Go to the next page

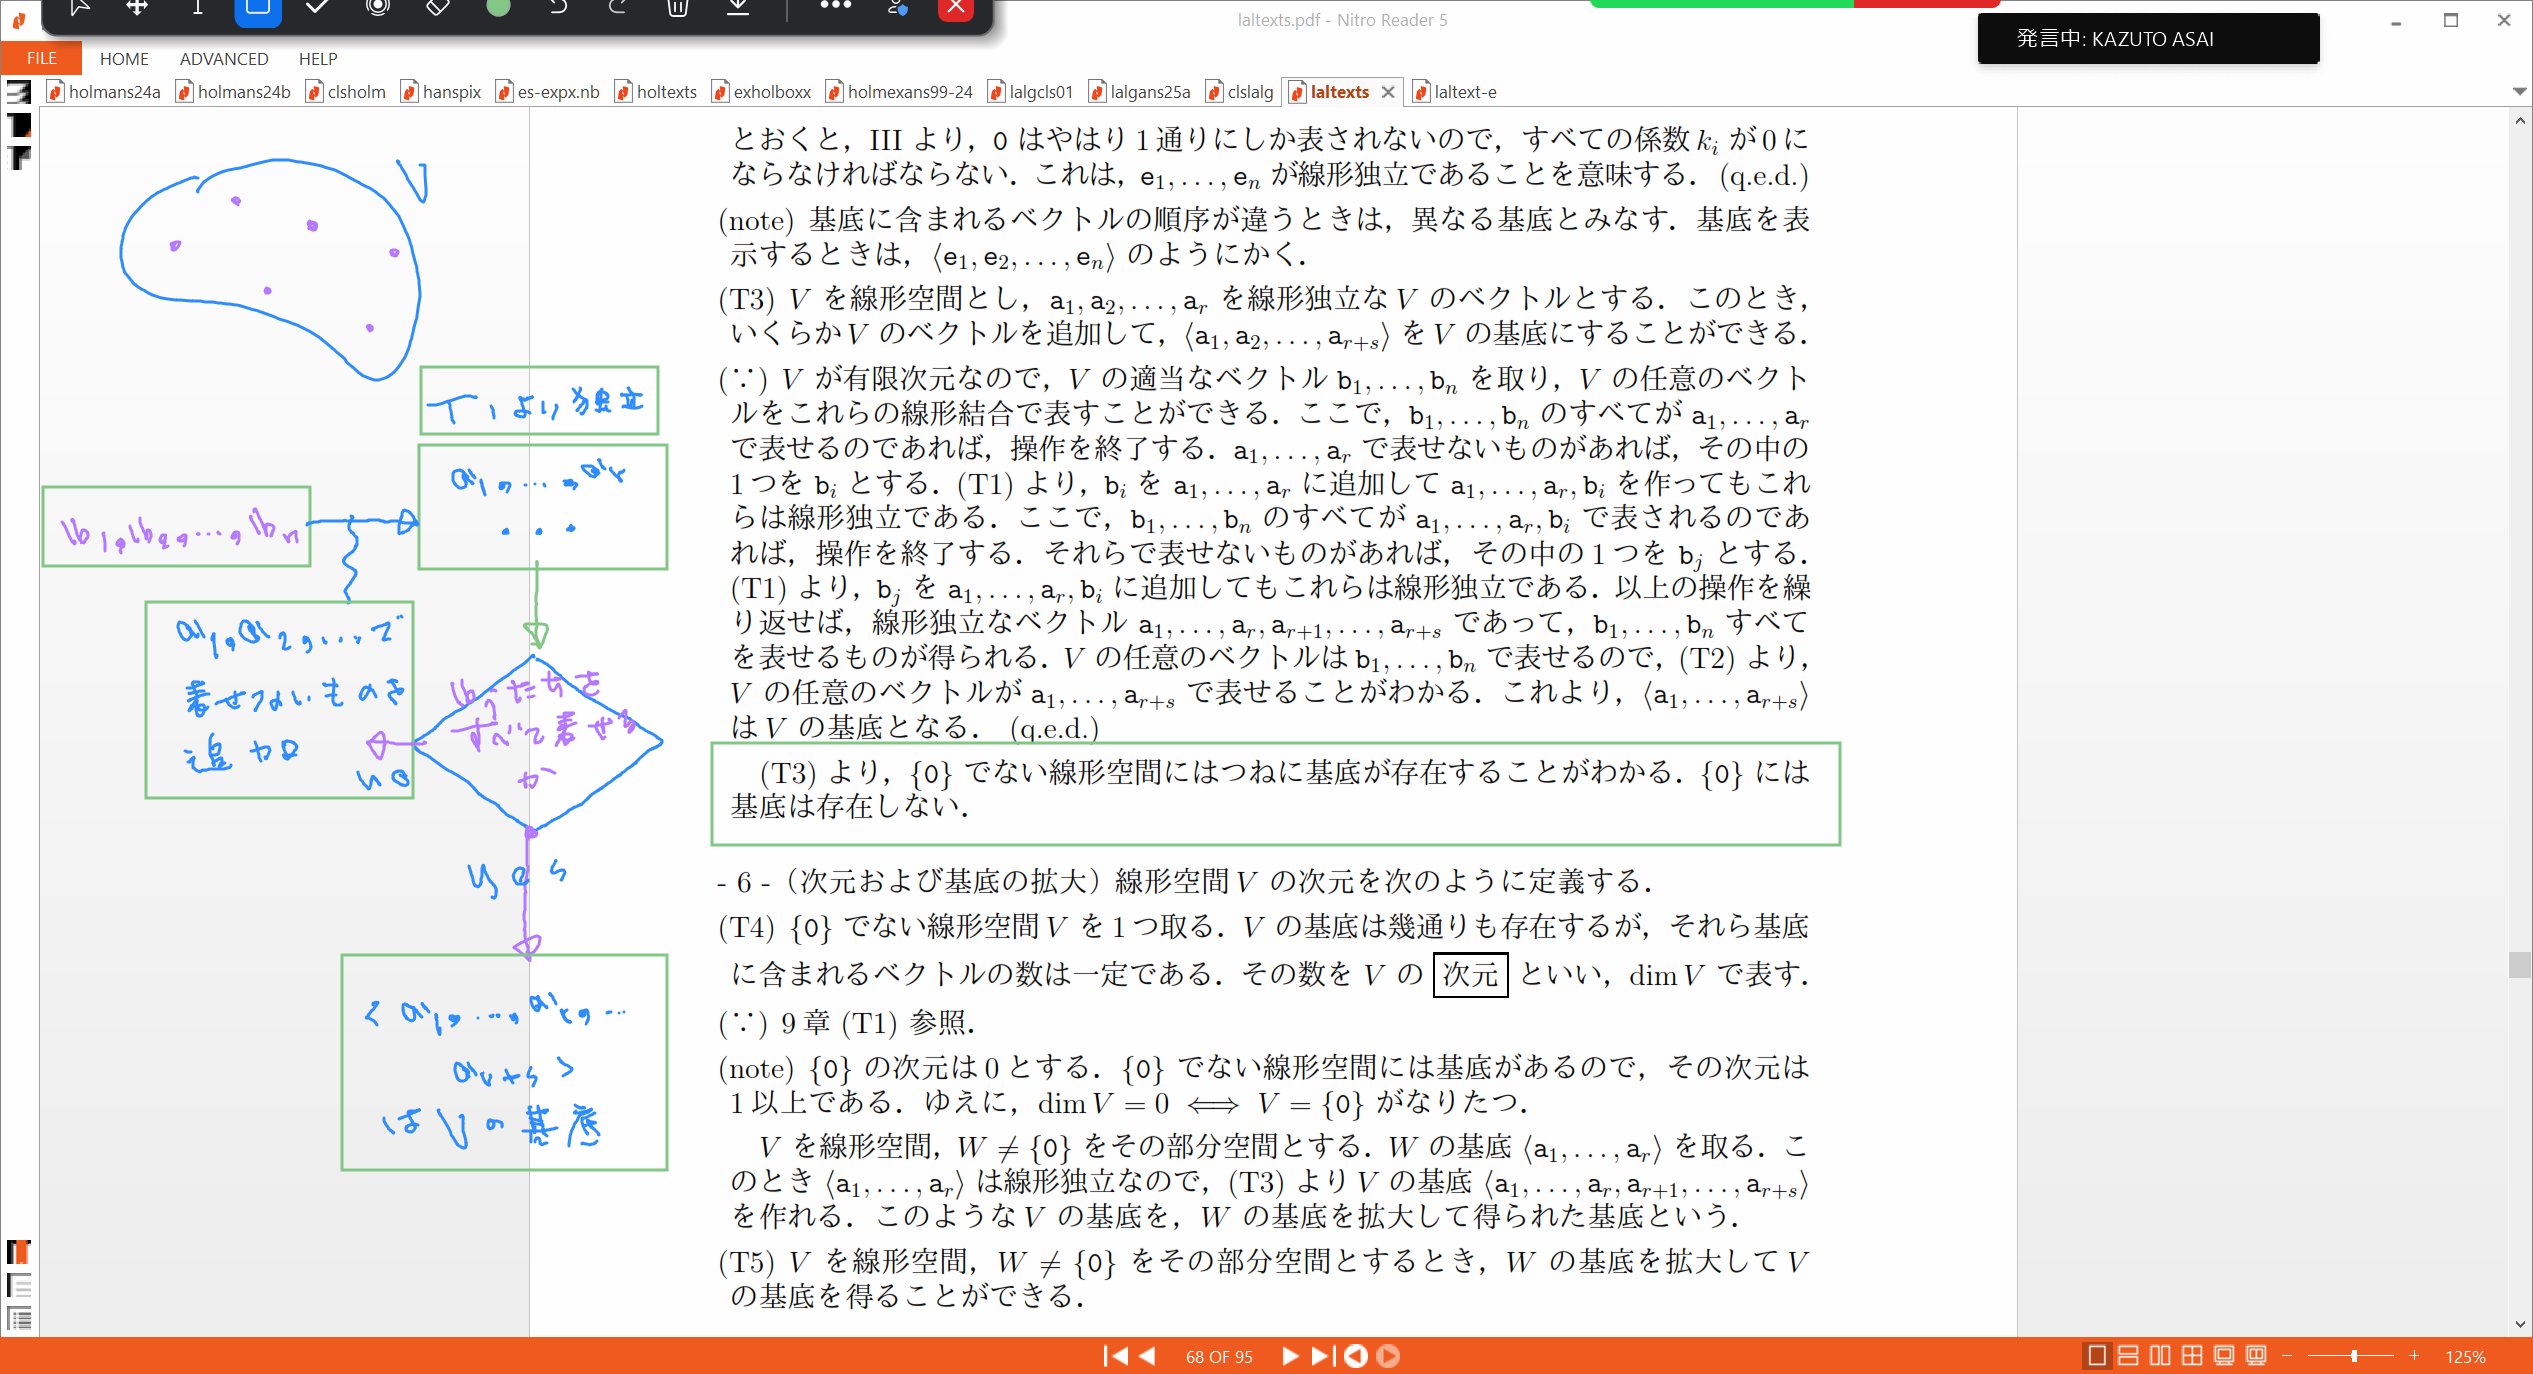click(1289, 1356)
